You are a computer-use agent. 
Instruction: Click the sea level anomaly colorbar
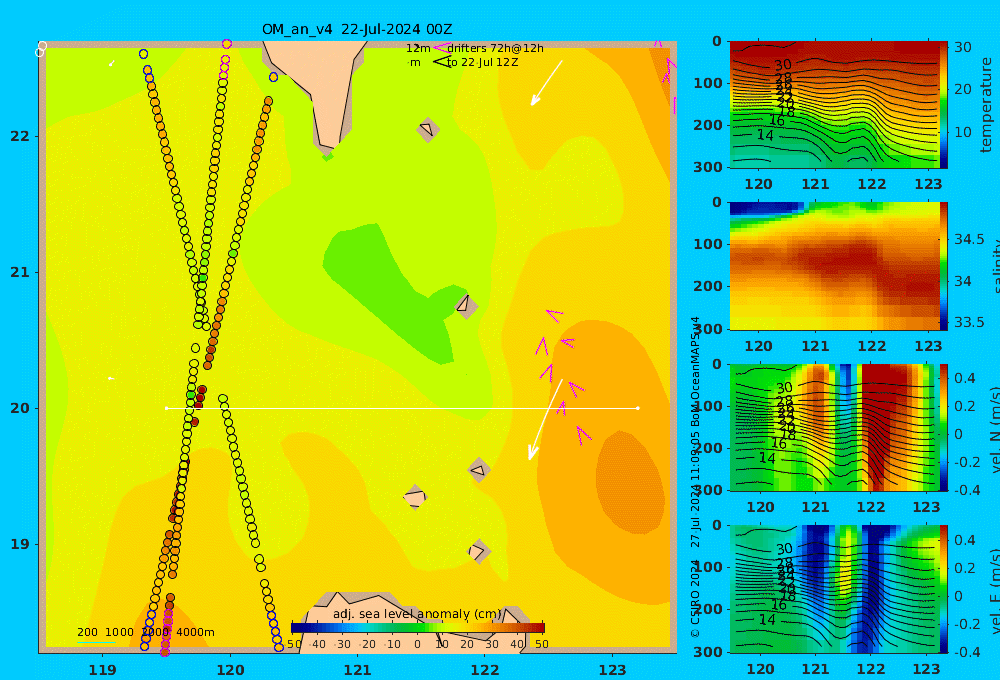(418, 628)
